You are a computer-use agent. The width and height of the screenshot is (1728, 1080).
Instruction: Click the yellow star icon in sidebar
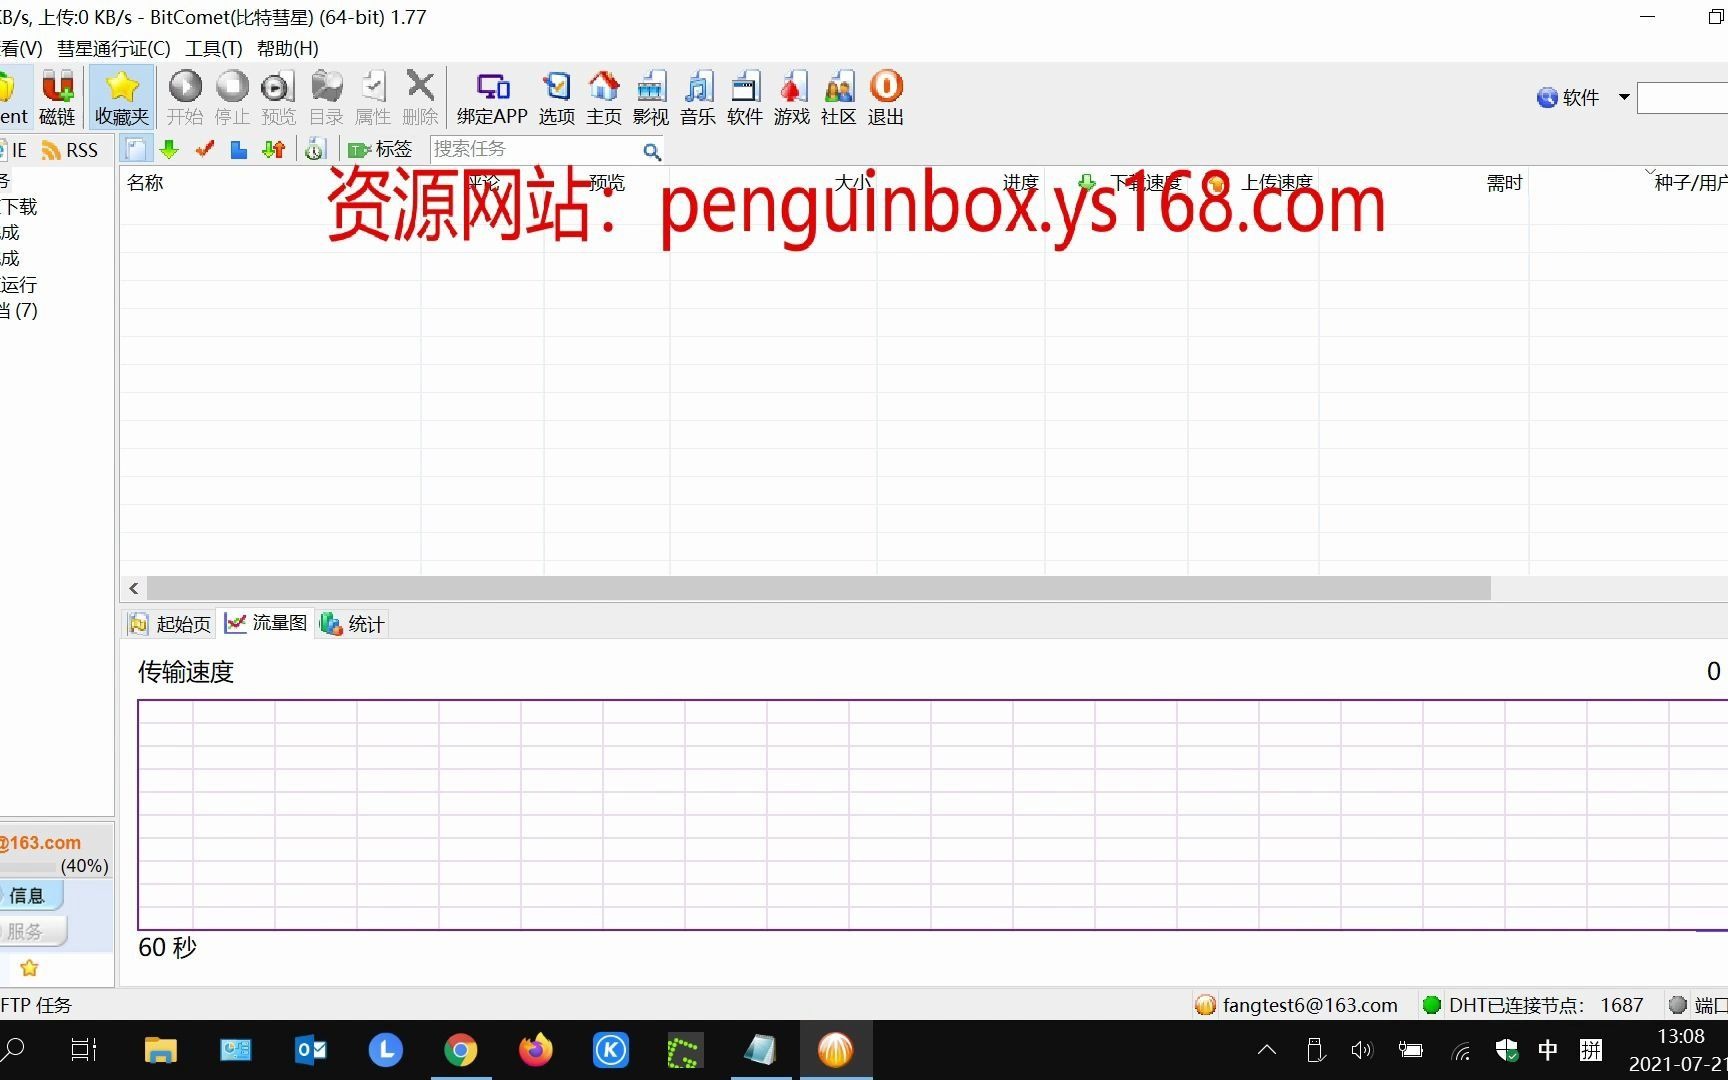click(x=29, y=967)
